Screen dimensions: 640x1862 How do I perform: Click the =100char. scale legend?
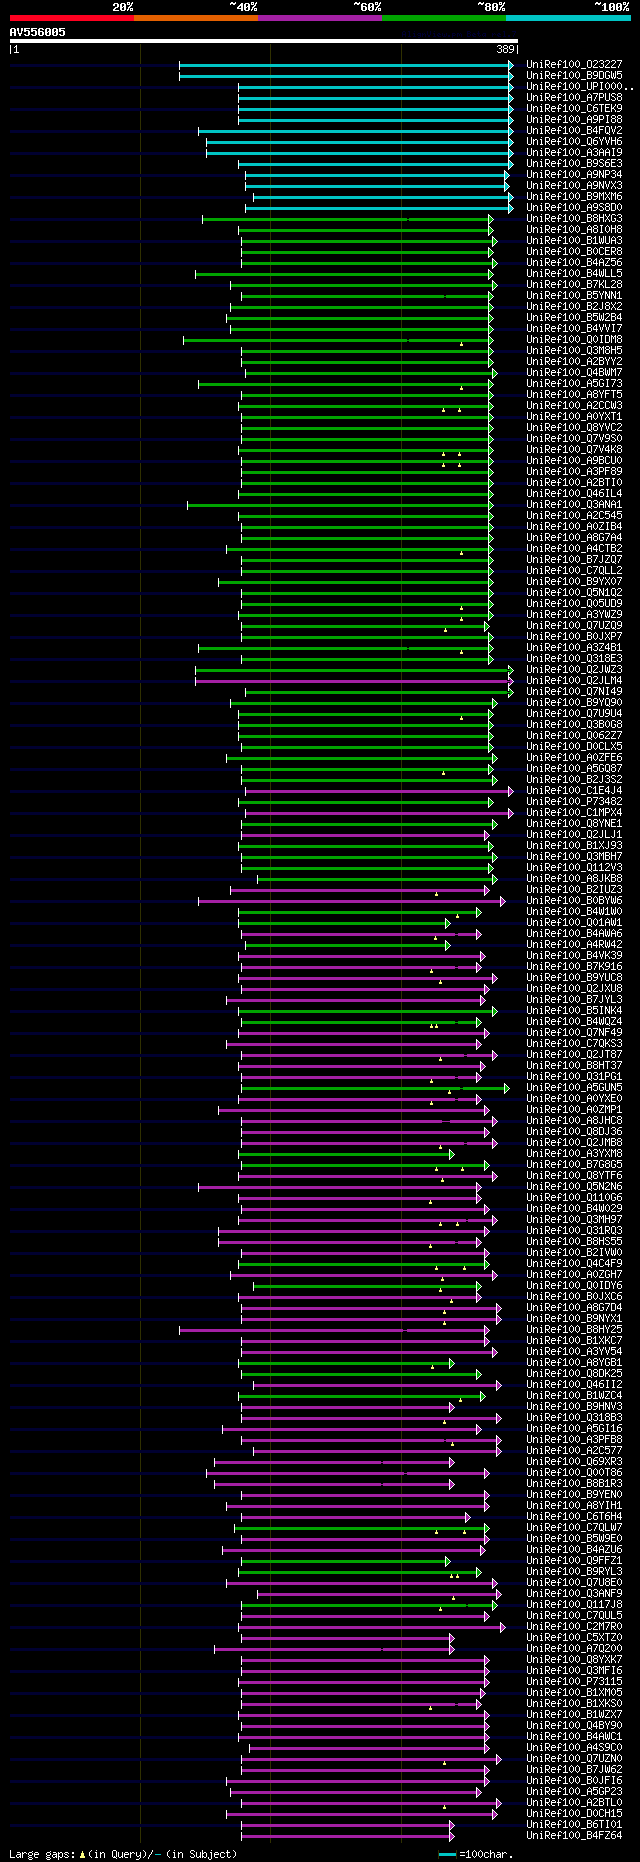point(477,1853)
